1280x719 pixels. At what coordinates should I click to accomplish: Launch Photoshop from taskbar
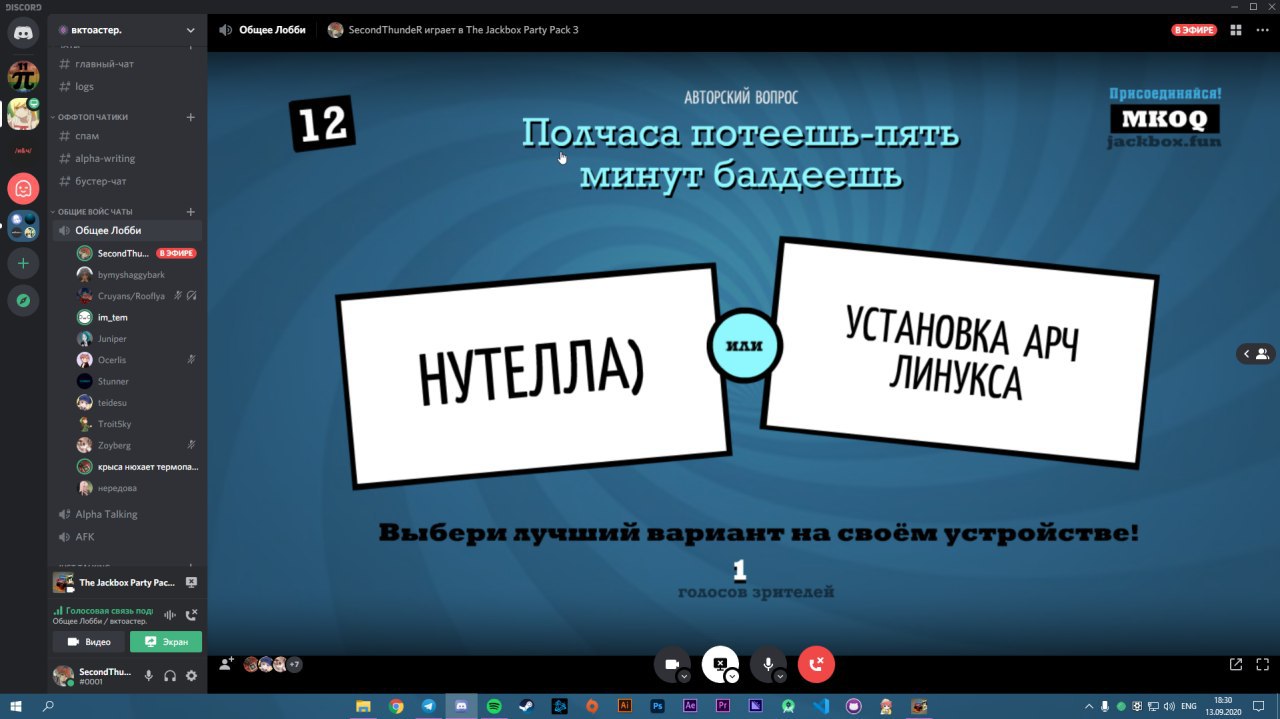tap(657, 706)
